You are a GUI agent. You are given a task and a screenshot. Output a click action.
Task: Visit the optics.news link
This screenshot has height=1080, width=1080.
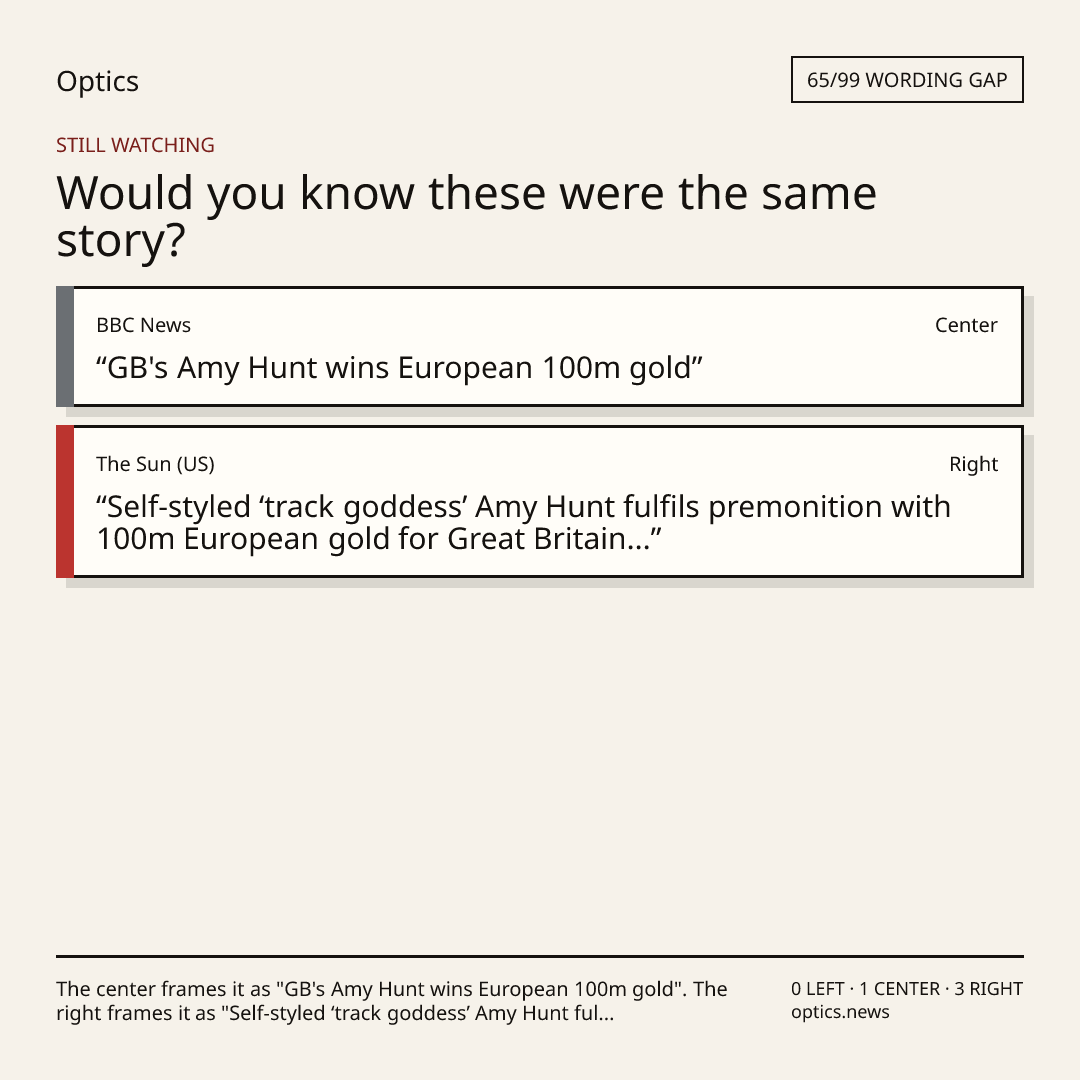pyautogui.click(x=840, y=1012)
